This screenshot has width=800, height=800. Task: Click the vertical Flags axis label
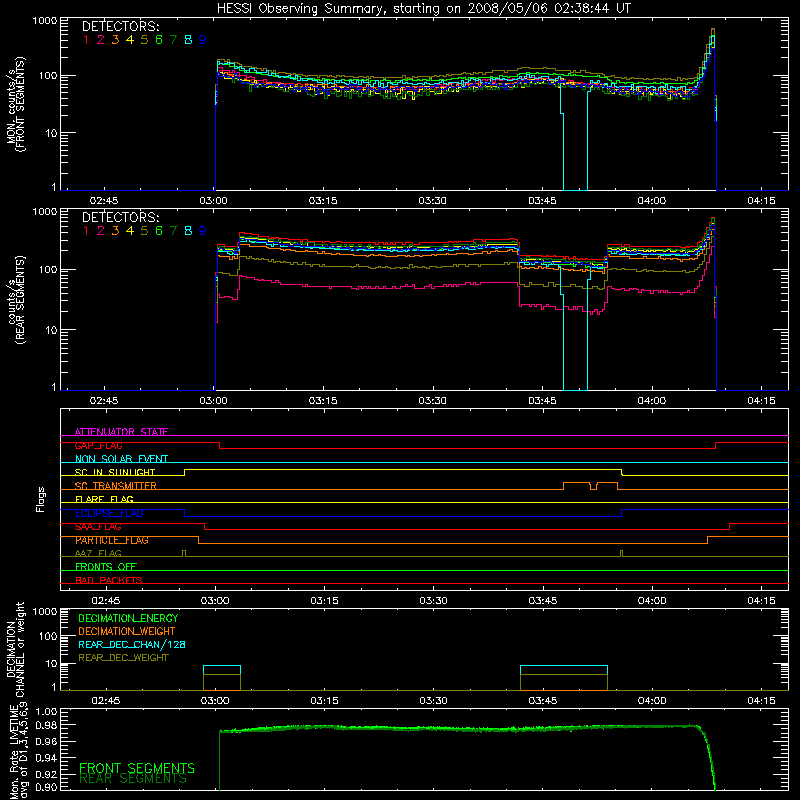pos(41,499)
